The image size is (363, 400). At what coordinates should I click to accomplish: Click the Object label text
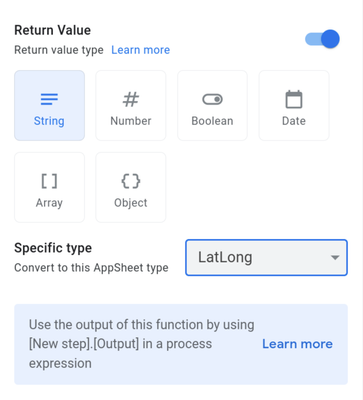[131, 203]
